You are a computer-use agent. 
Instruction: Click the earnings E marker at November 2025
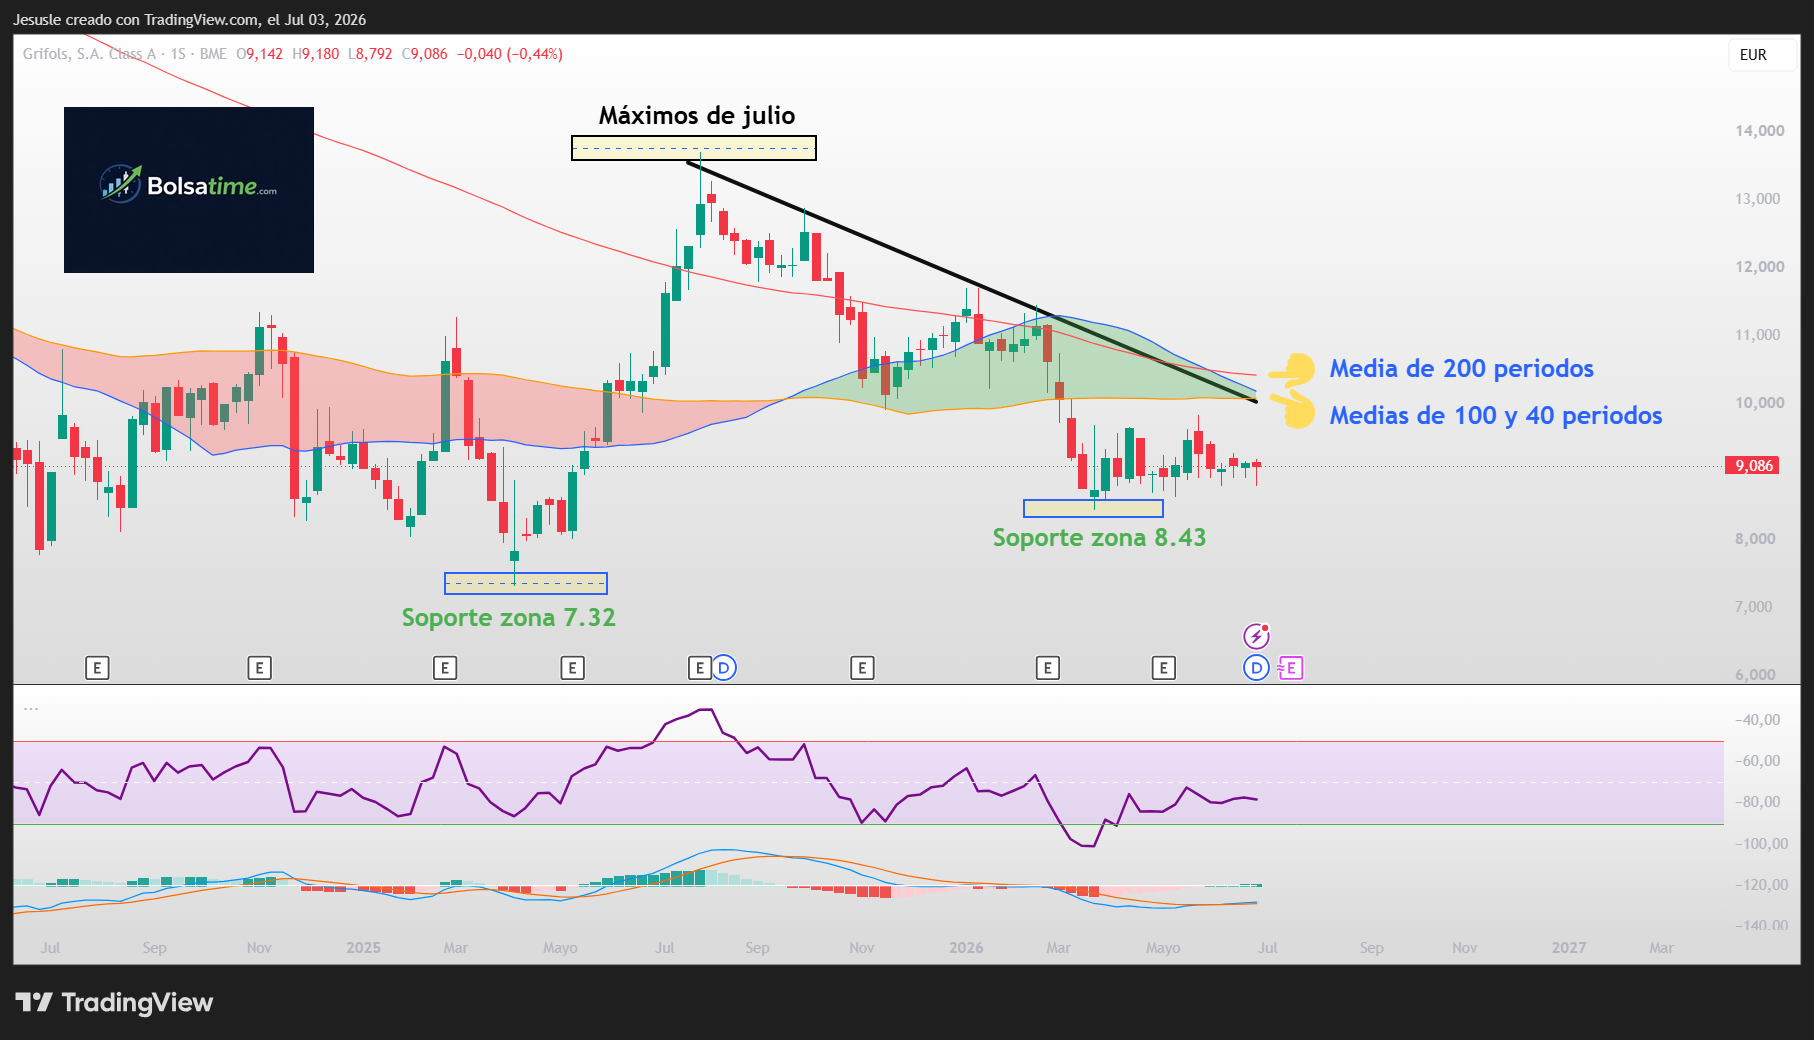tap(862, 668)
